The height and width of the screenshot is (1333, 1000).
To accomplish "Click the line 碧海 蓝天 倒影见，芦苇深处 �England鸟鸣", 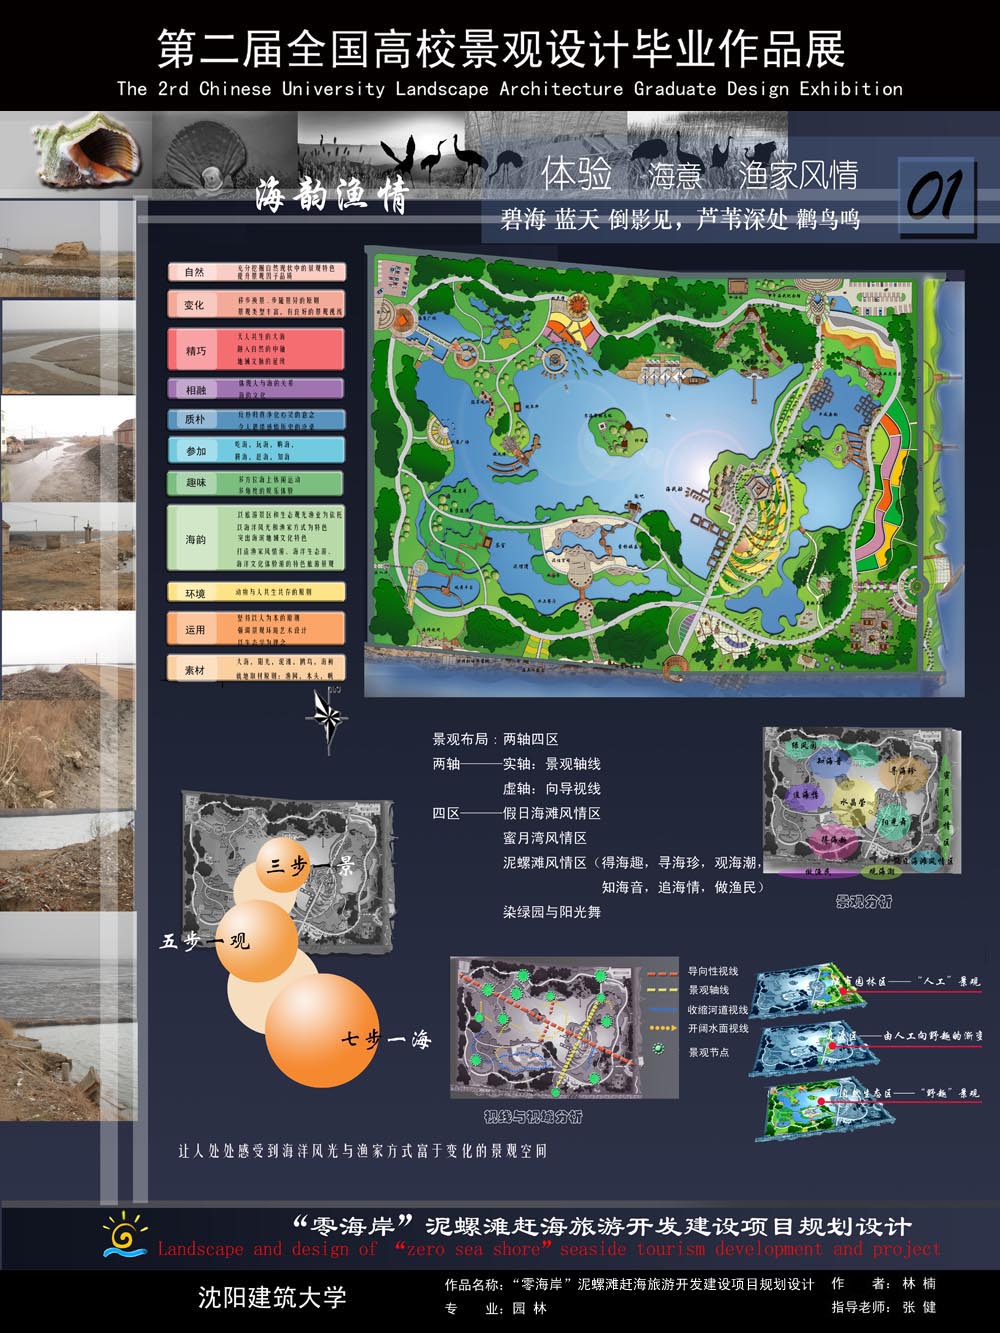I will [680, 219].
